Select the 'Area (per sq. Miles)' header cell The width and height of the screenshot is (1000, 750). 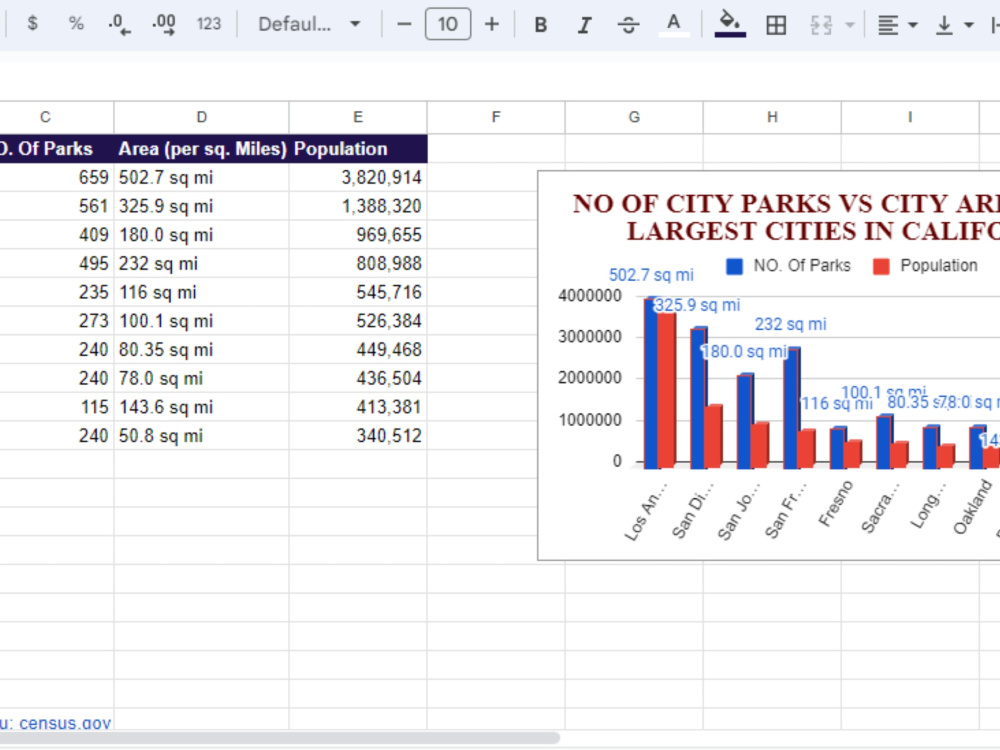click(202, 149)
